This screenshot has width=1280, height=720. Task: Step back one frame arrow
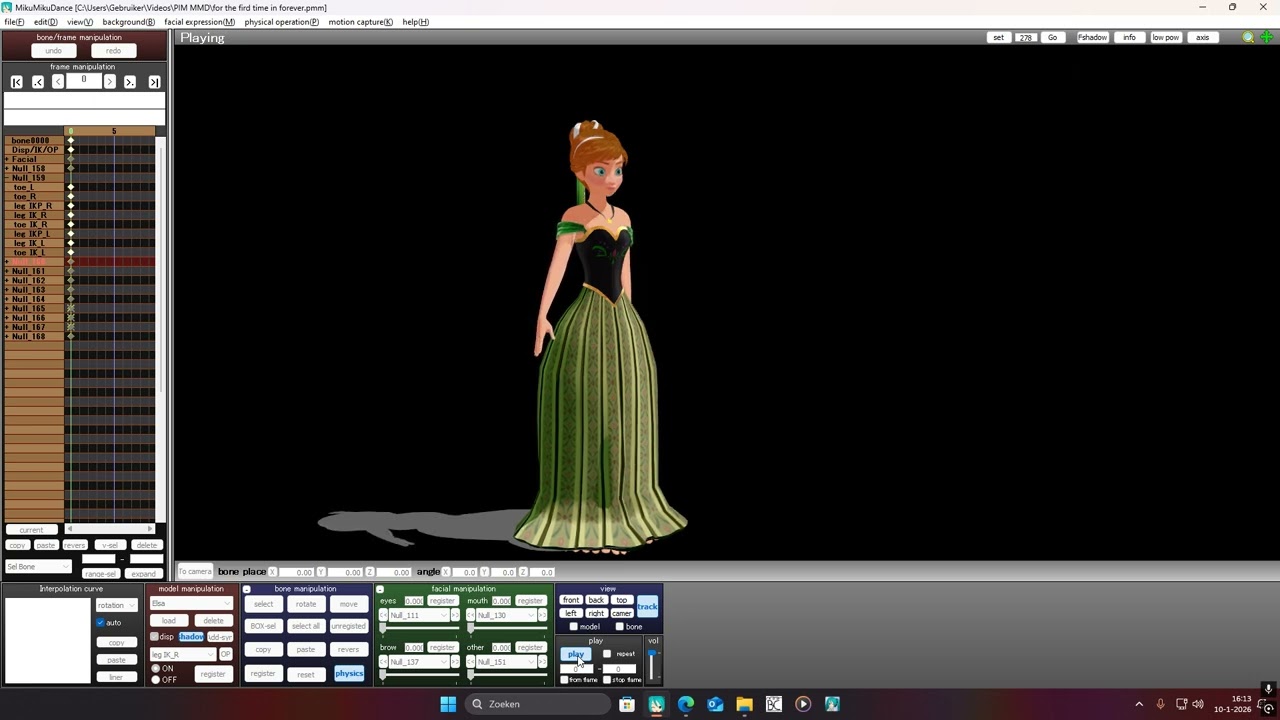pyautogui.click(x=58, y=82)
